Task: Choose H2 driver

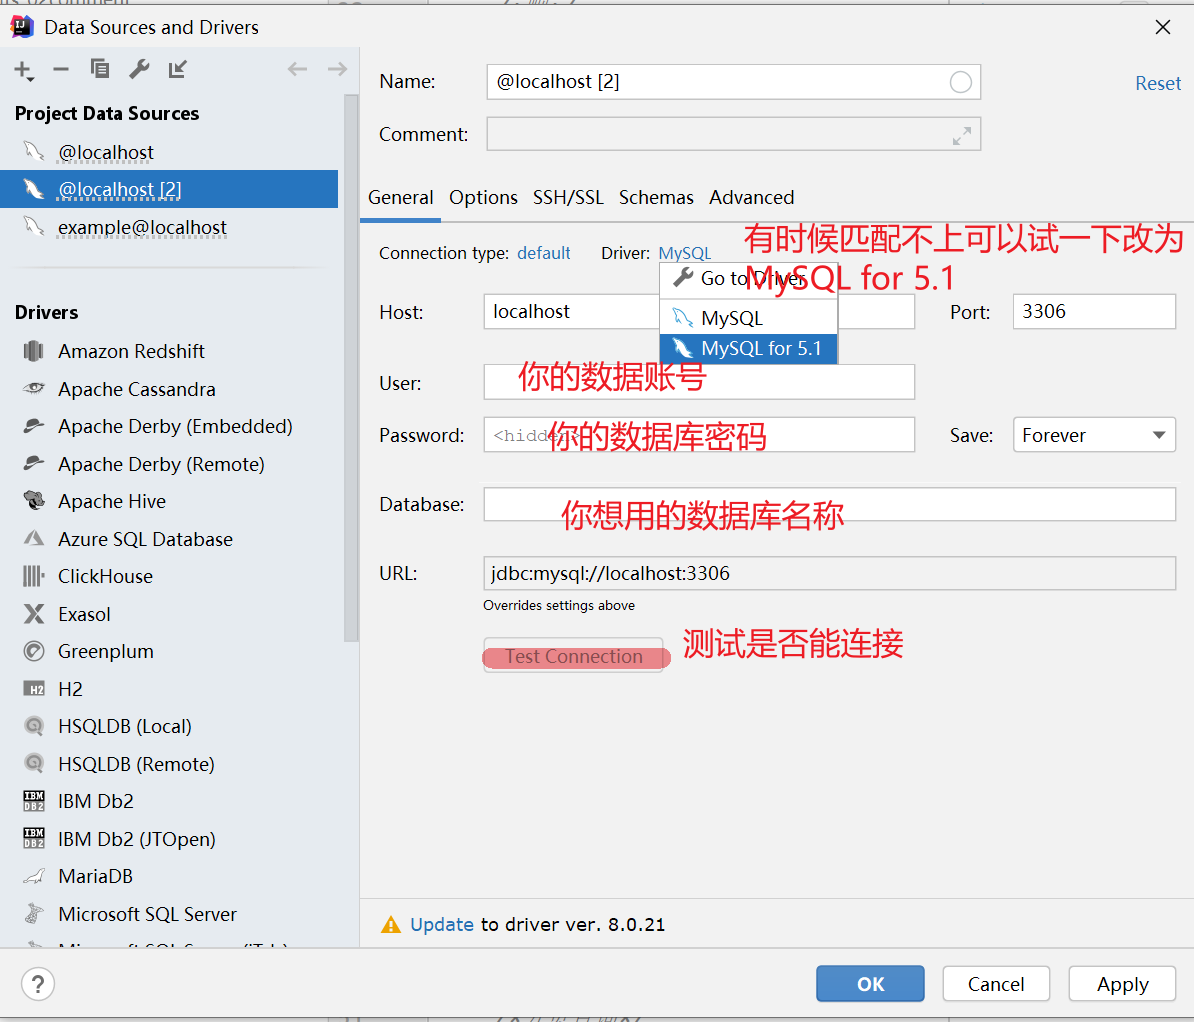Action: pos(70,689)
